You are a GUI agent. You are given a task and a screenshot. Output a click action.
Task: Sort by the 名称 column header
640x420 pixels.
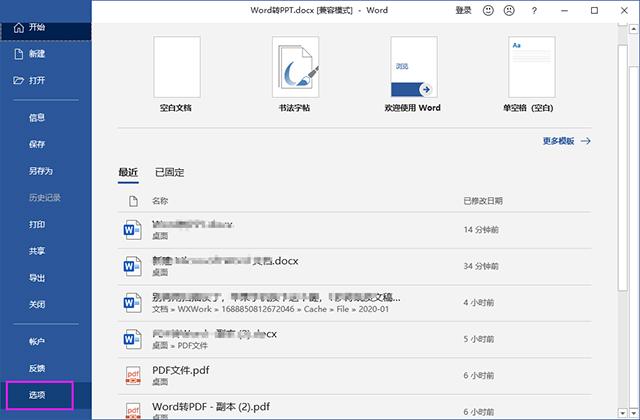click(x=160, y=201)
